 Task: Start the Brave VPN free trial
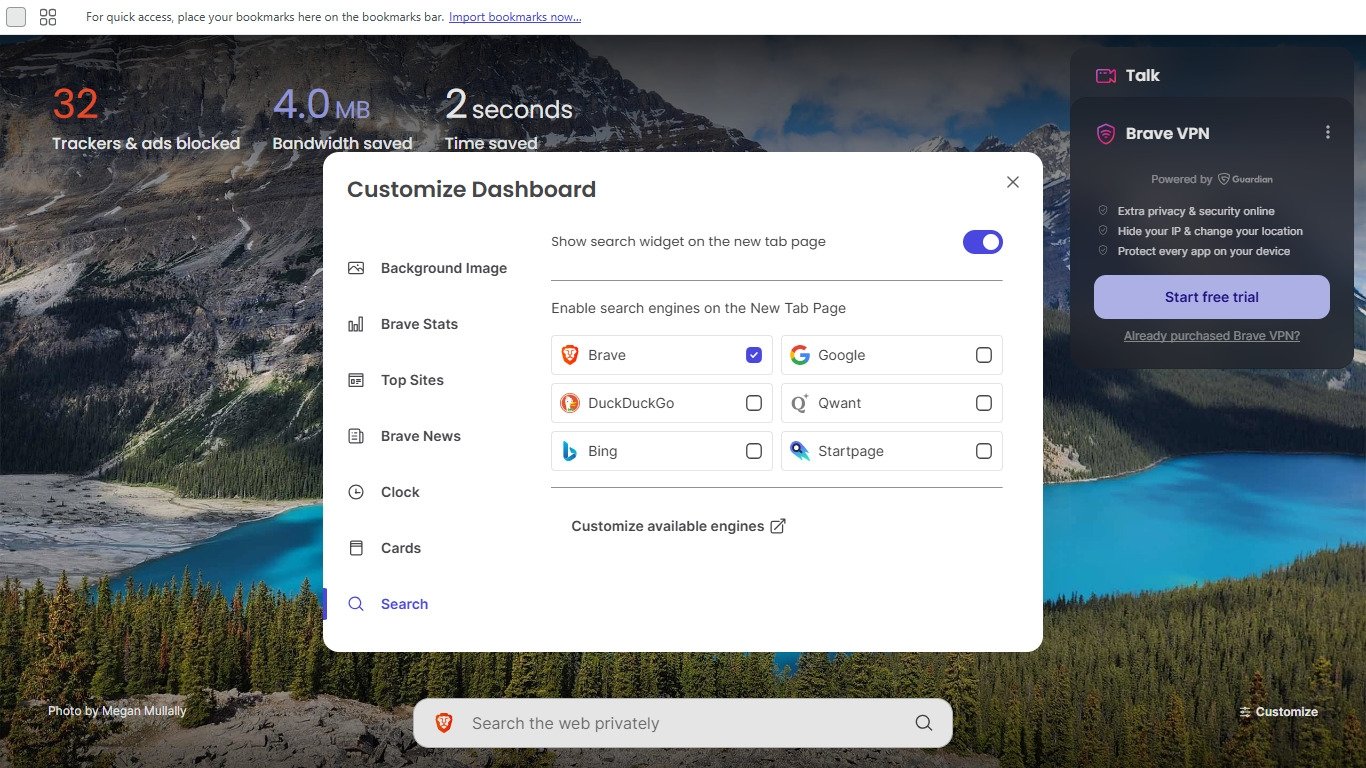(1212, 297)
